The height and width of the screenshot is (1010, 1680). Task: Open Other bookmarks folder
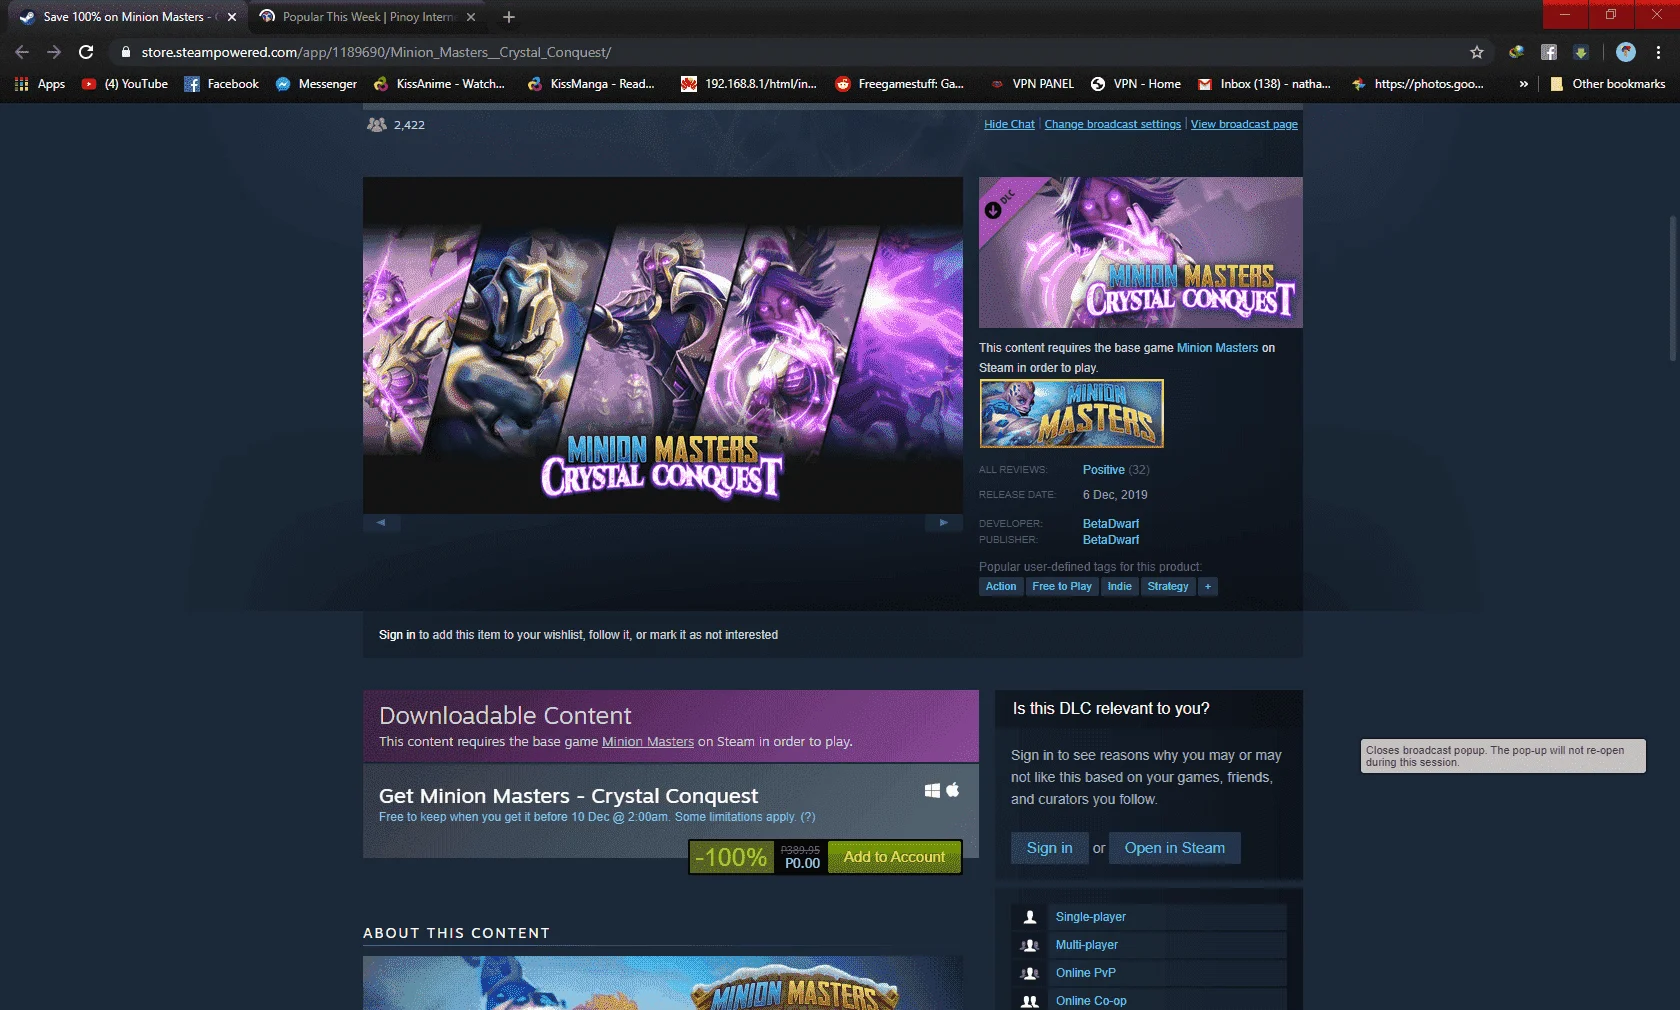[1608, 84]
